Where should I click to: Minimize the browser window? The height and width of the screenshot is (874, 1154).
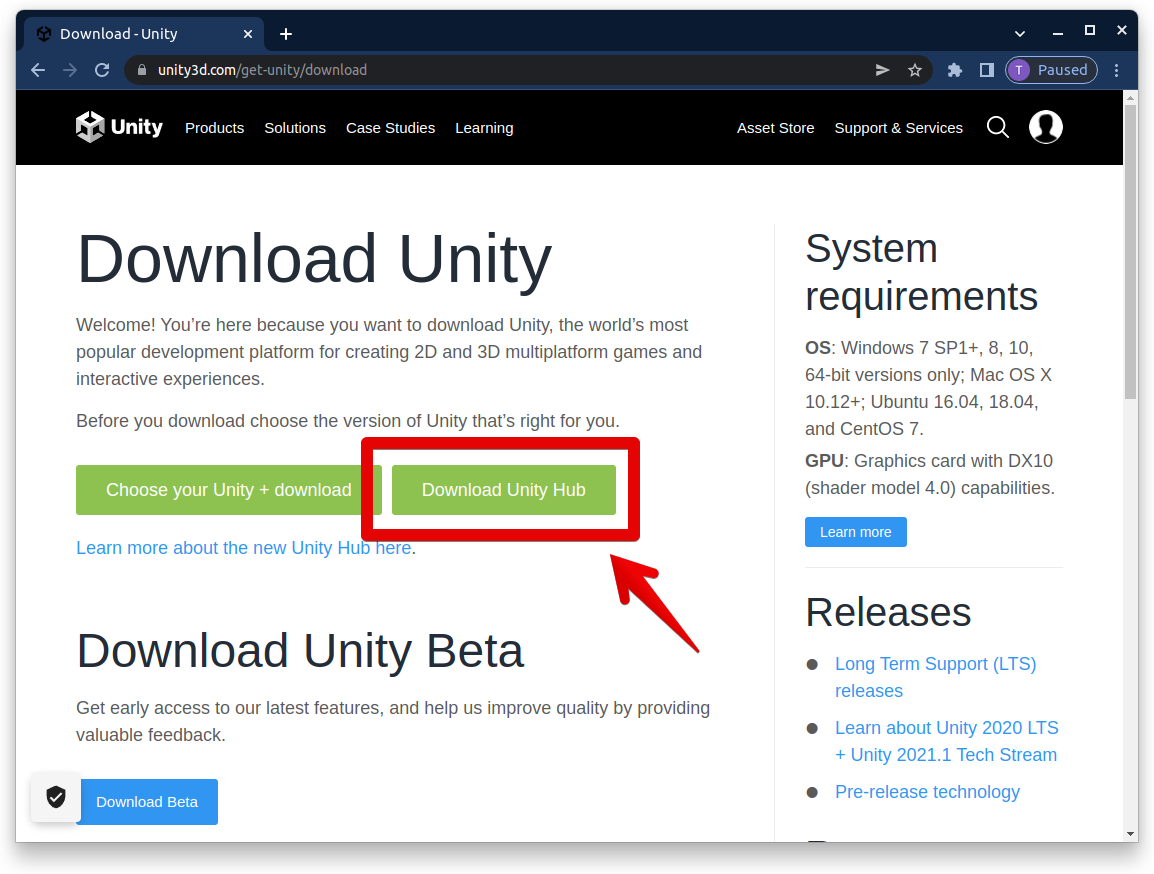[x=1058, y=33]
